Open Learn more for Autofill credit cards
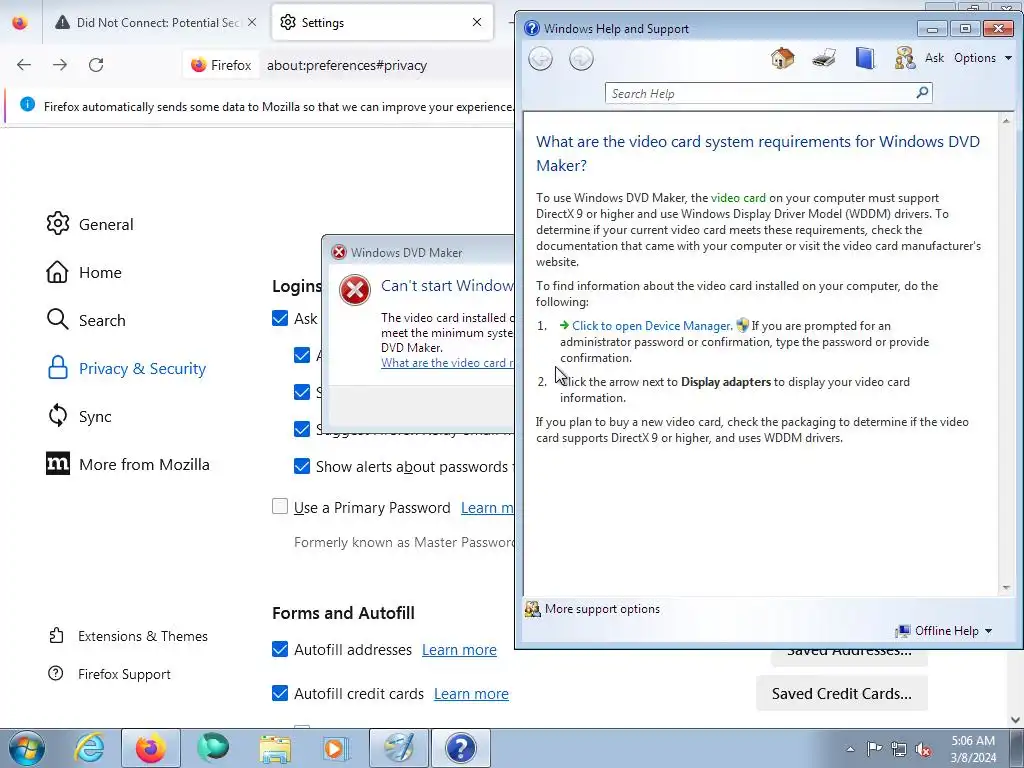Screen dimensions: 1024x768 [471, 694]
